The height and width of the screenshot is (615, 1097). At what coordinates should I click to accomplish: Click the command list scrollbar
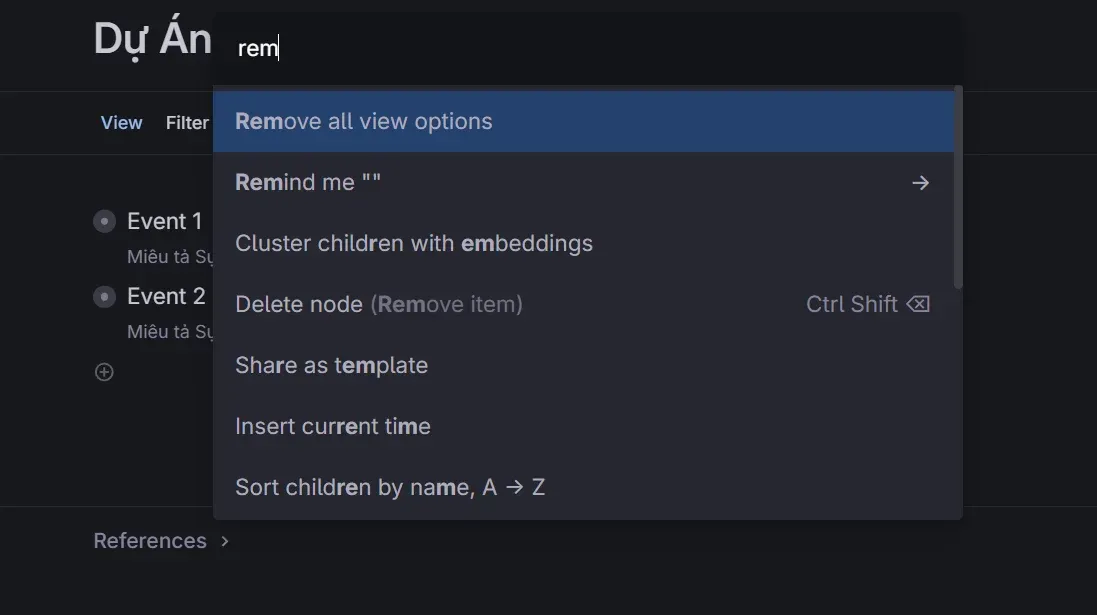pos(958,188)
